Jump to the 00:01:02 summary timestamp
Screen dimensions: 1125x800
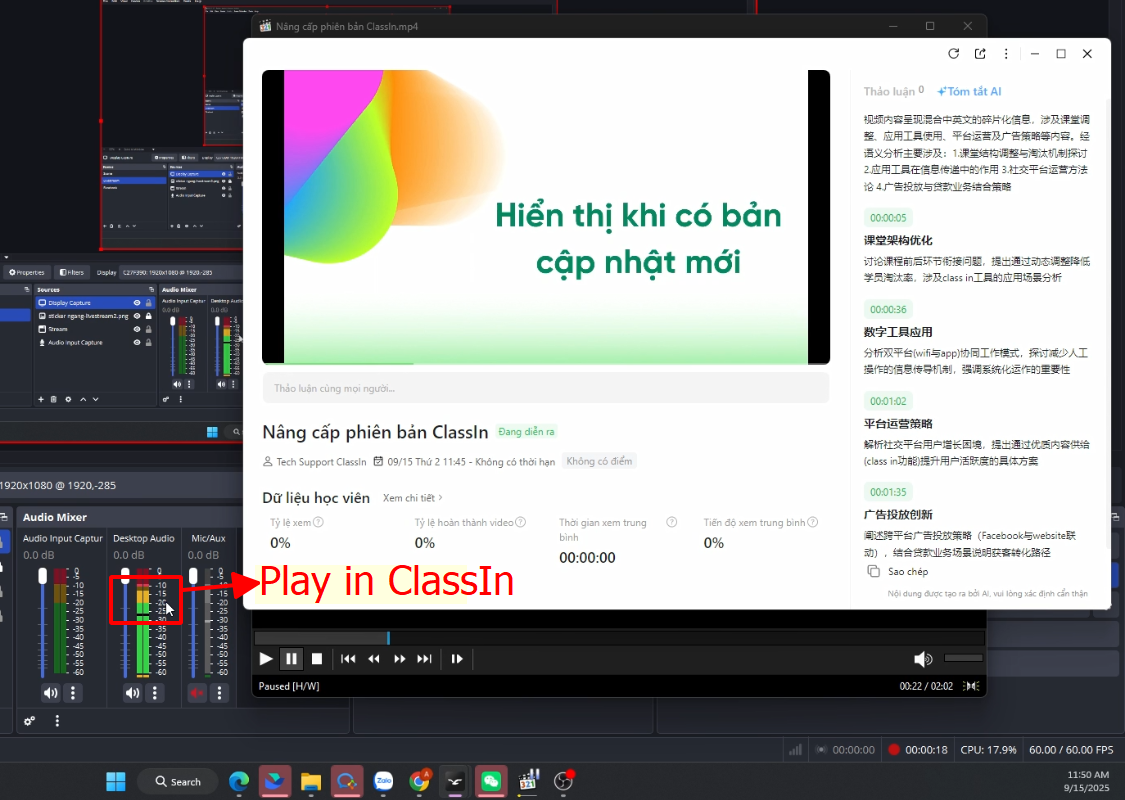click(888, 401)
